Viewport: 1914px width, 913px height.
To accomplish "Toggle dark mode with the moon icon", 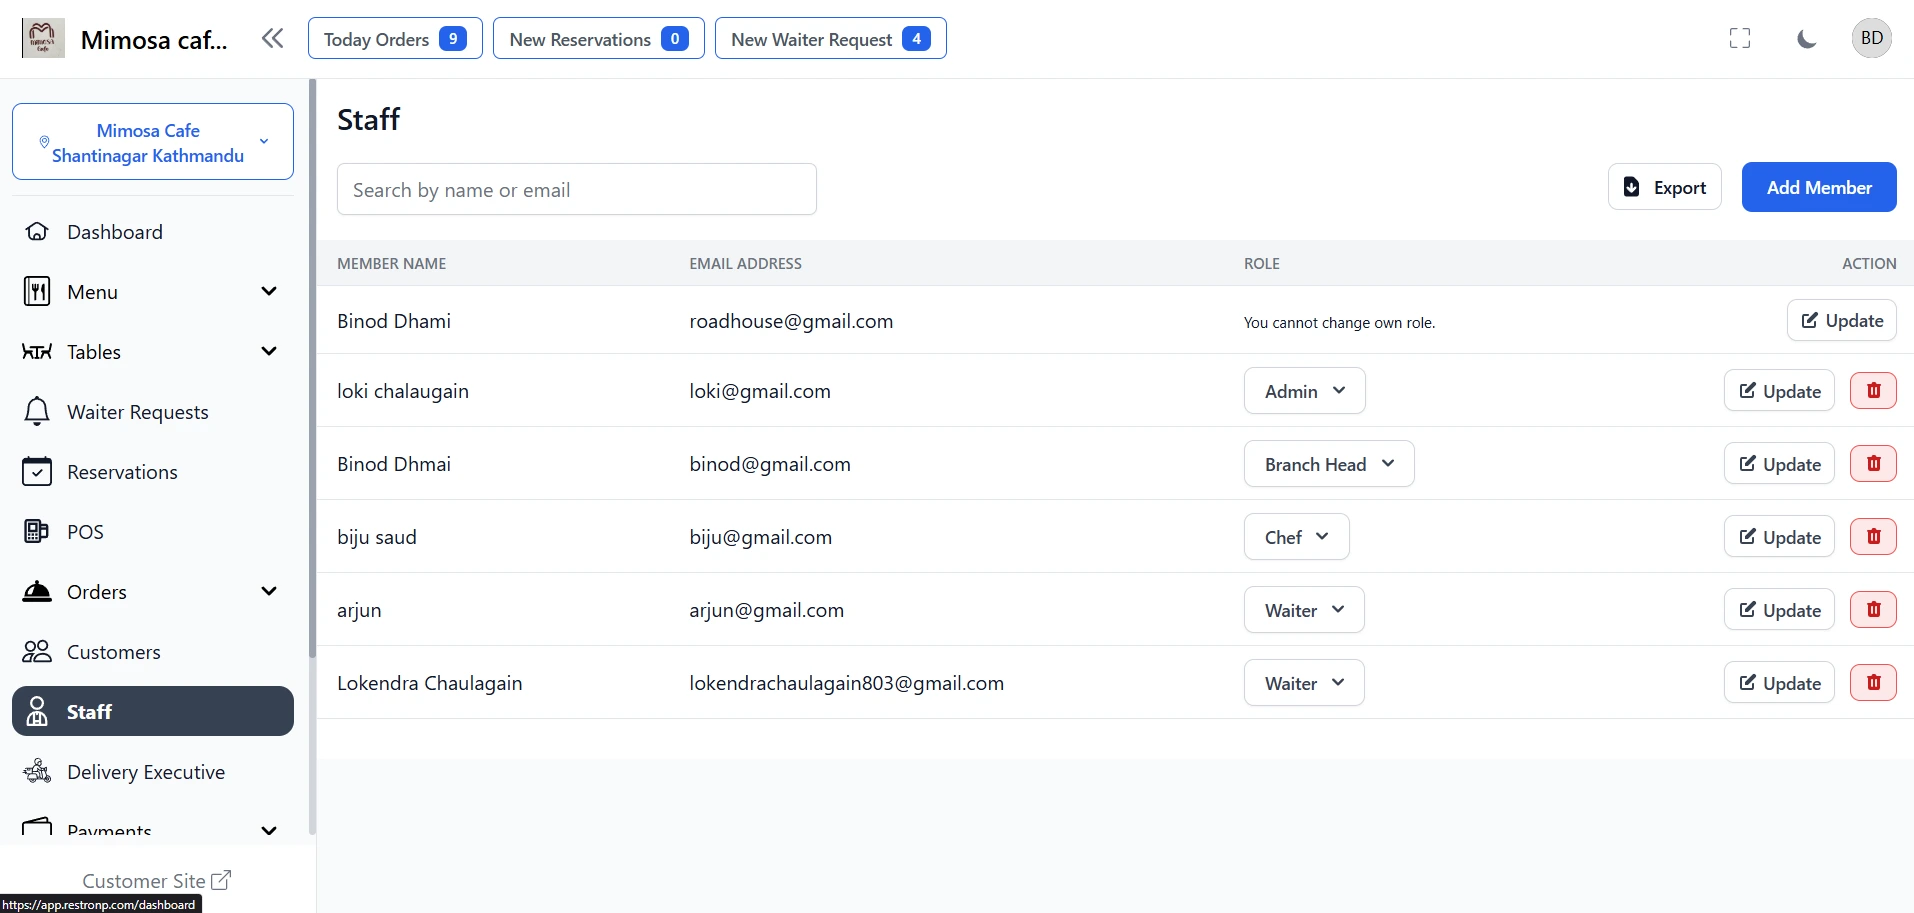I will coord(1806,39).
